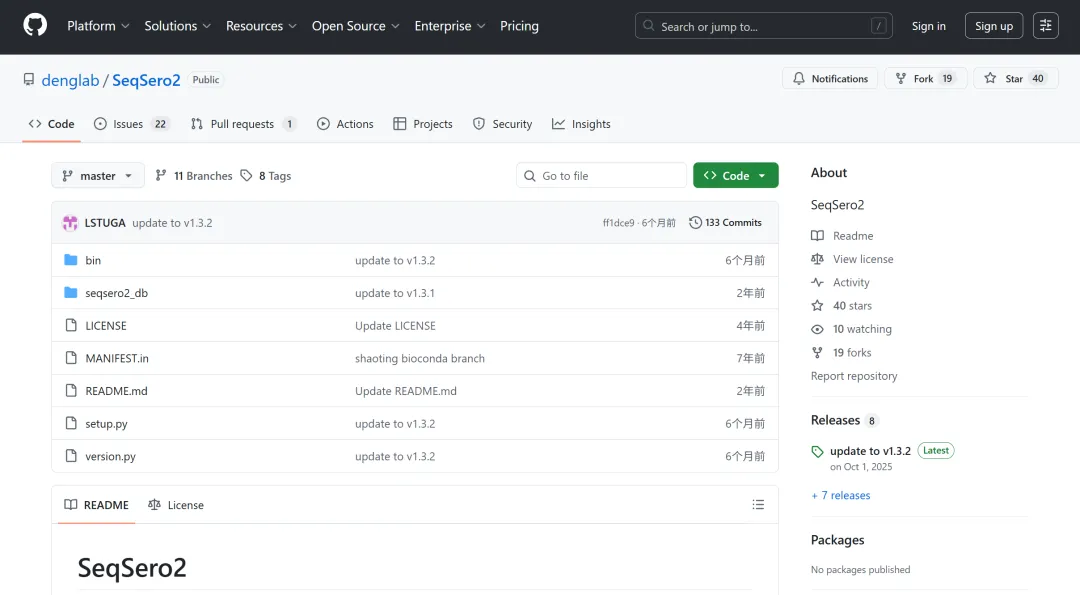The width and height of the screenshot is (1080, 595).
Task: View the 133 Commits history
Action: (x=725, y=222)
